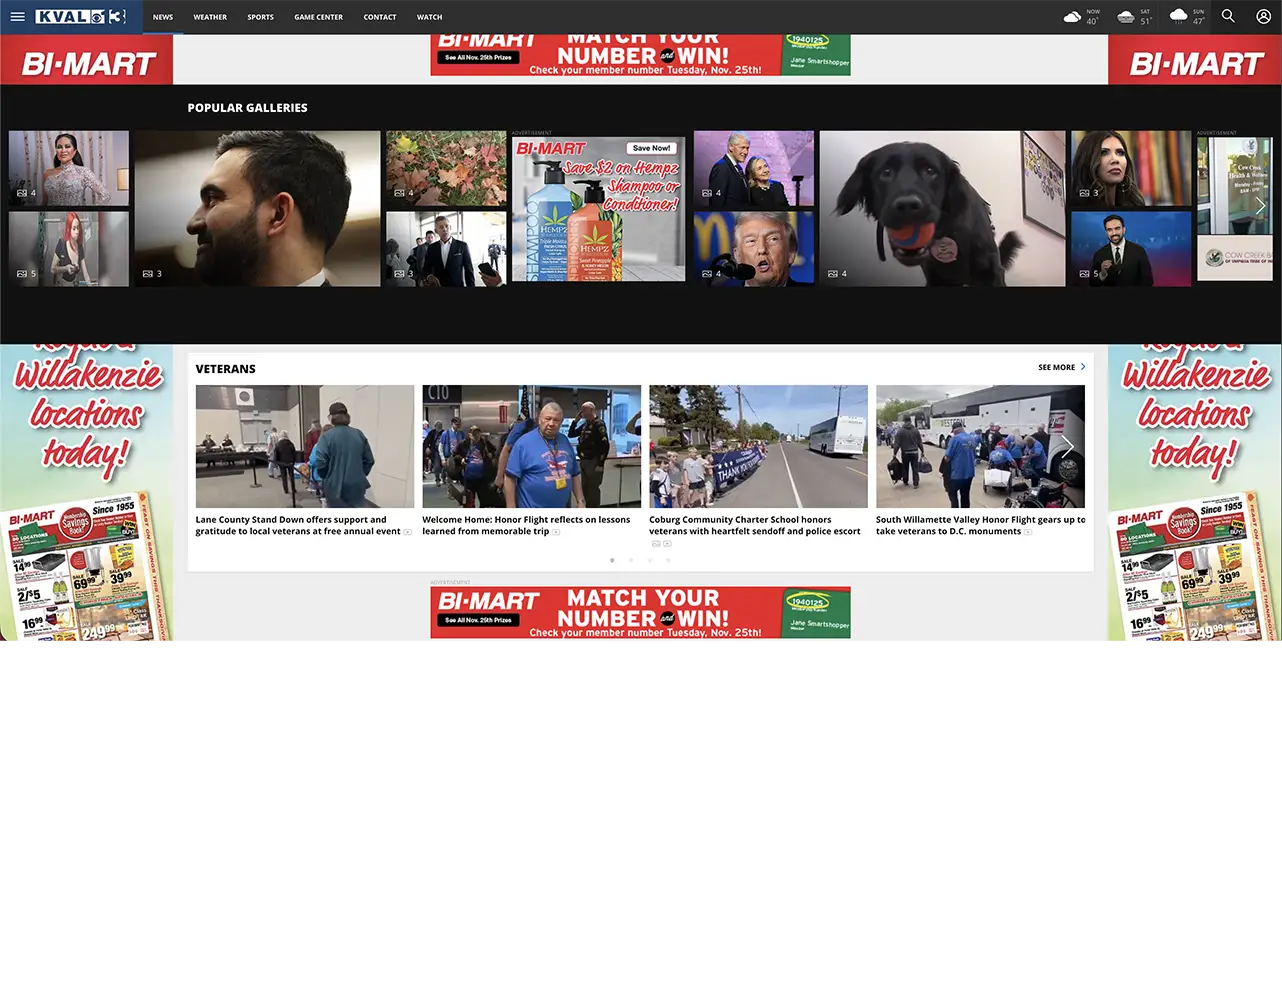Open the gallery of the red-haired woman
The width and height of the screenshot is (1282, 1000).
pyautogui.click(x=69, y=249)
